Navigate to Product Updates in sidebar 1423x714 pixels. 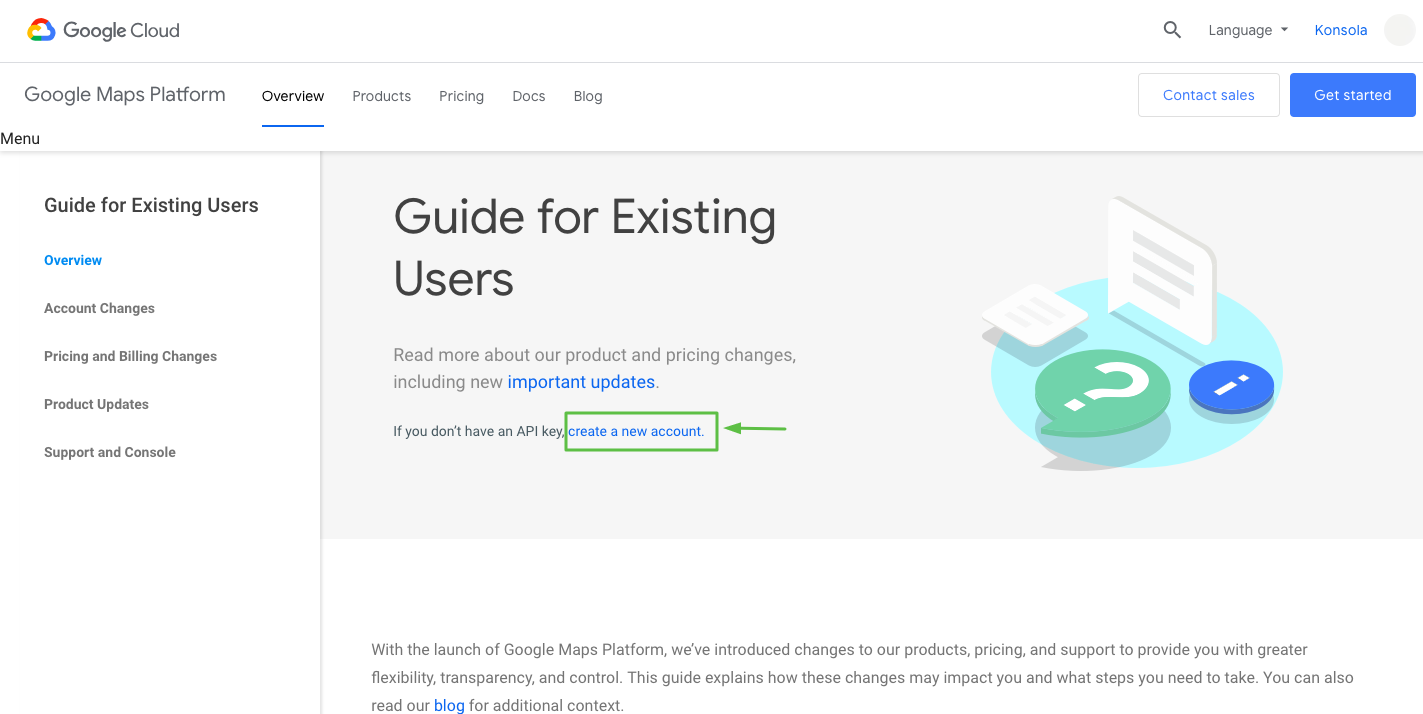(96, 404)
